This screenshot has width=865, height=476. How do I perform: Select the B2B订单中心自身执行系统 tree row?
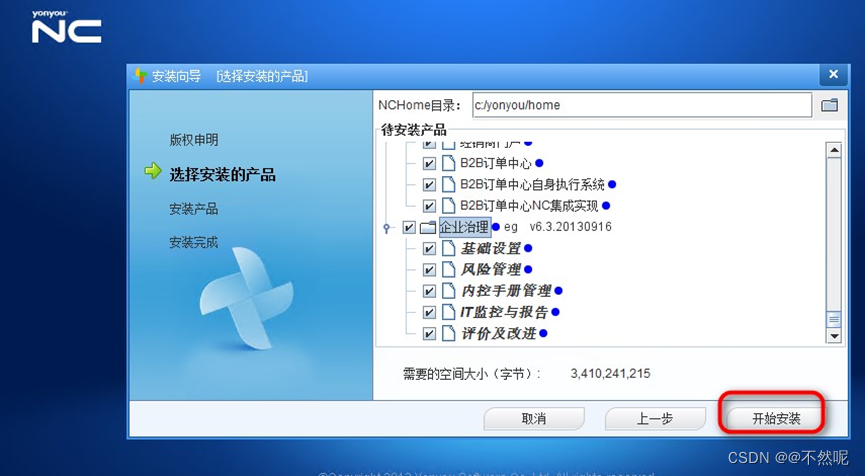coord(532,184)
